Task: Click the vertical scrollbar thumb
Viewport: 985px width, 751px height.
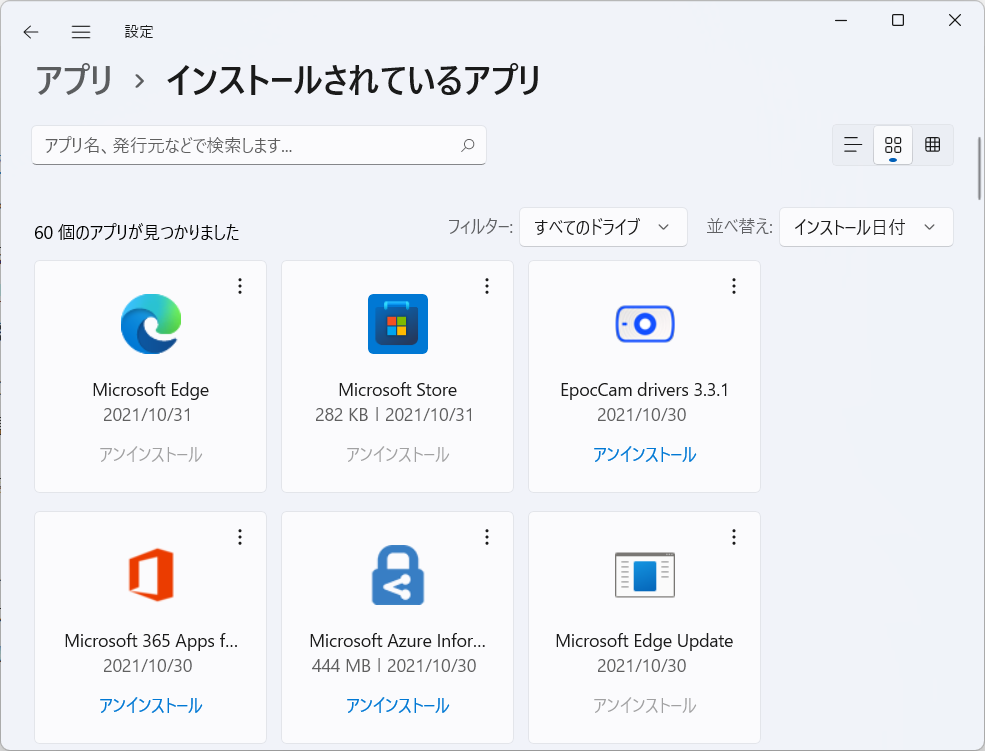Action: pos(979,168)
